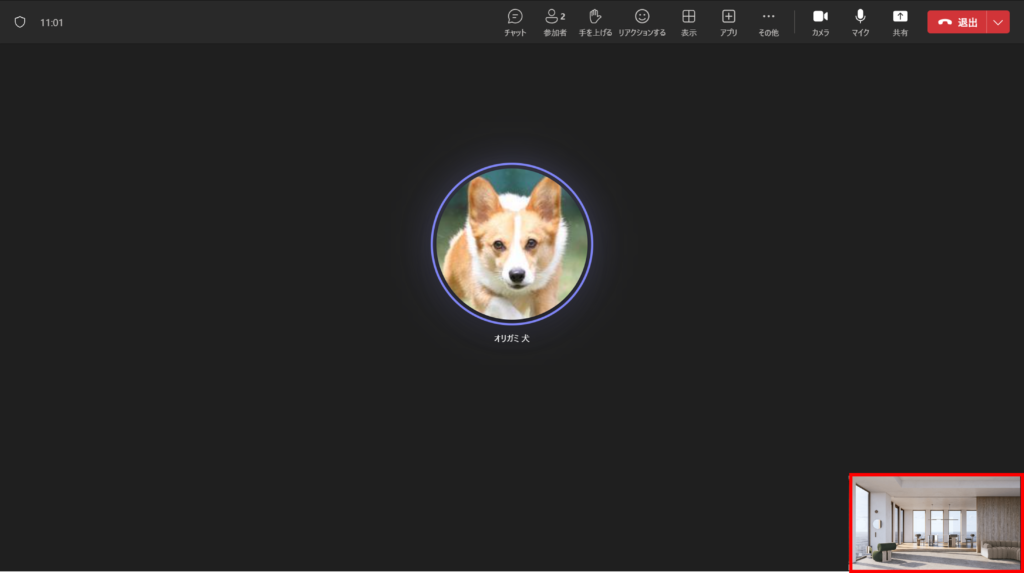
Task: Raise your hand with 手を上げる
Action: tap(595, 21)
